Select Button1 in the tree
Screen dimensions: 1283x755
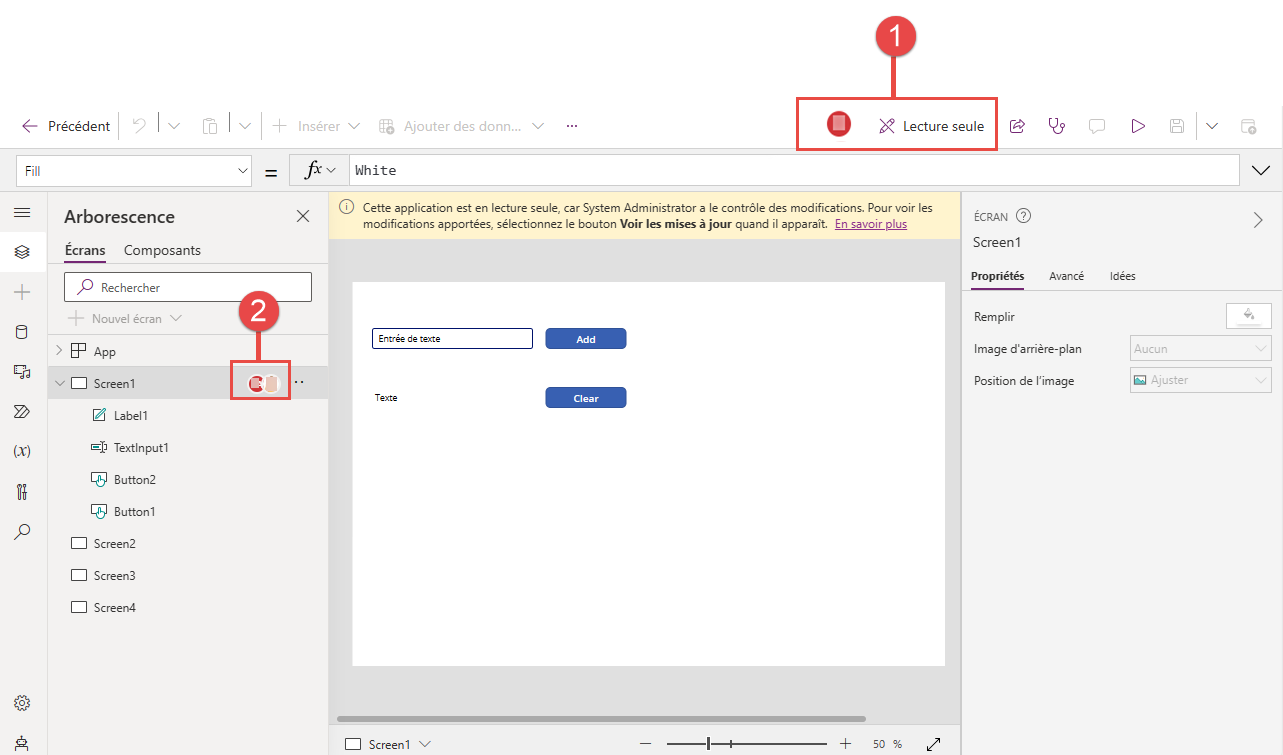pos(135,511)
